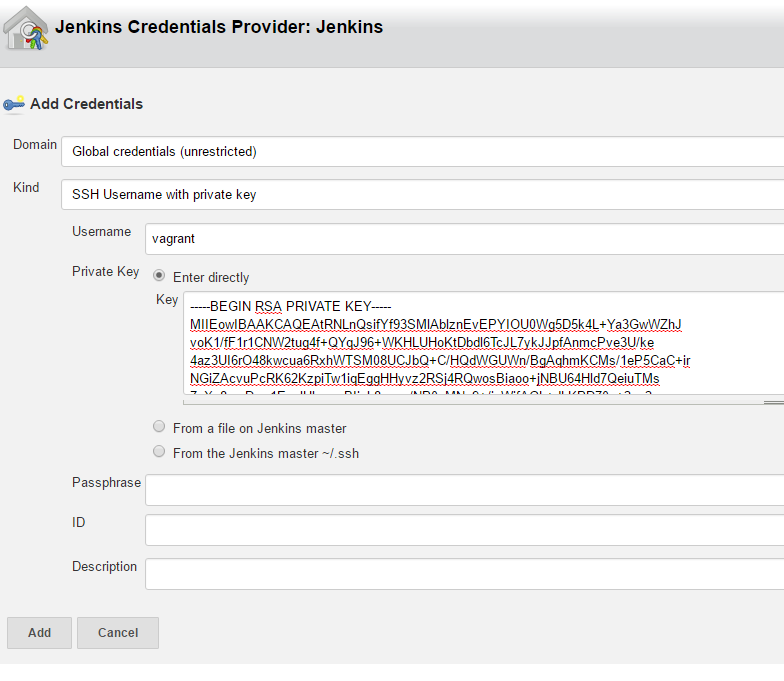This screenshot has height=681, width=784.
Task: Click the BEGIN RSA PRIVATE KEY line
Action: [x=290, y=306]
